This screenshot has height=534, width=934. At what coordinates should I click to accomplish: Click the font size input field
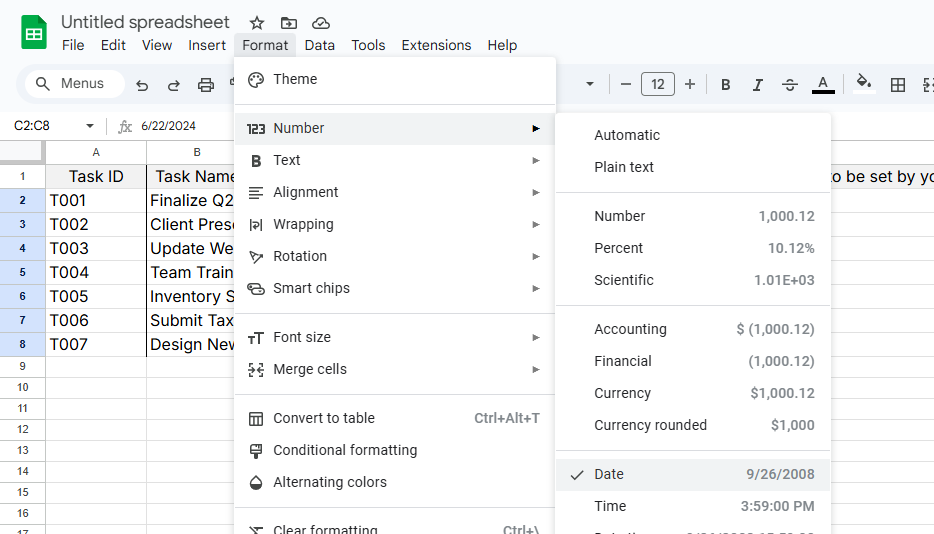(x=657, y=85)
